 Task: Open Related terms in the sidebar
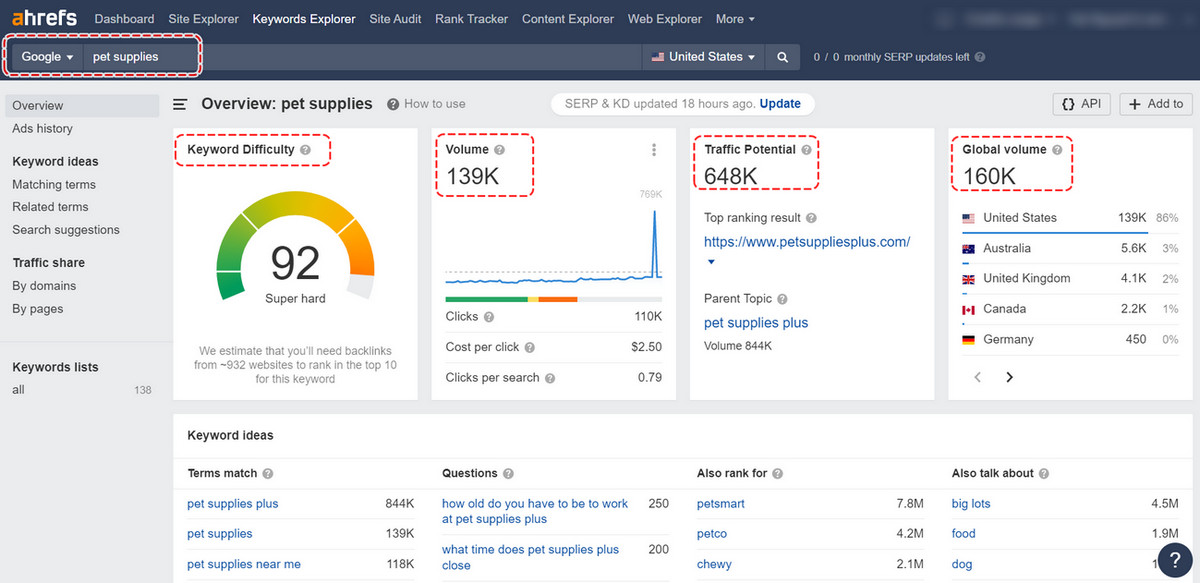coord(50,207)
